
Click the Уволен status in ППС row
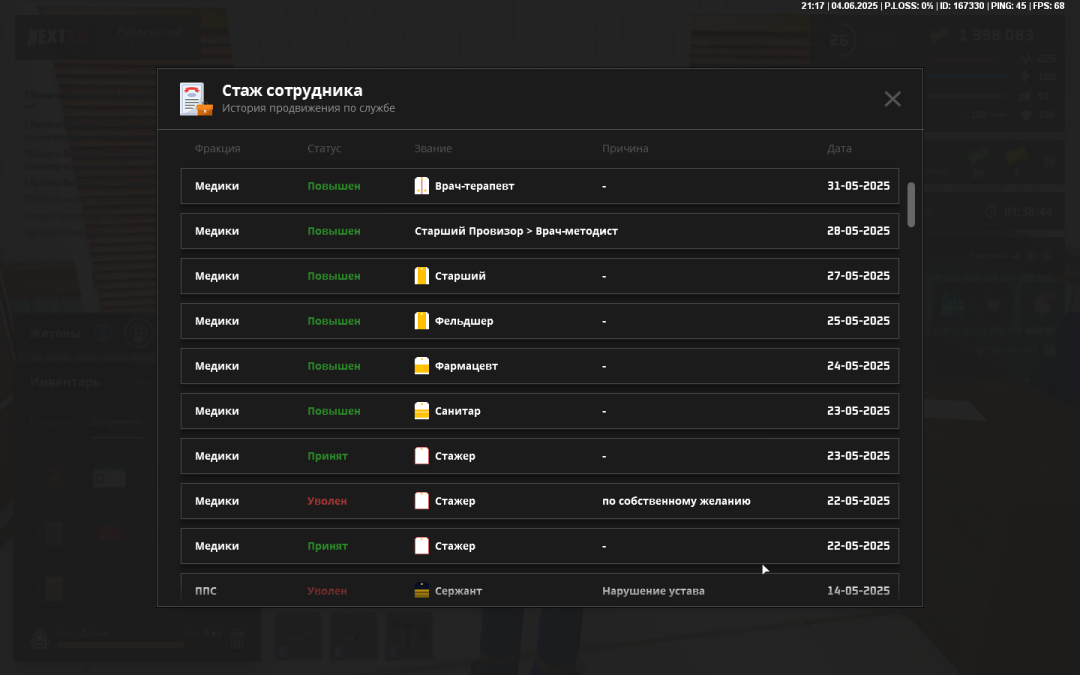(x=327, y=591)
